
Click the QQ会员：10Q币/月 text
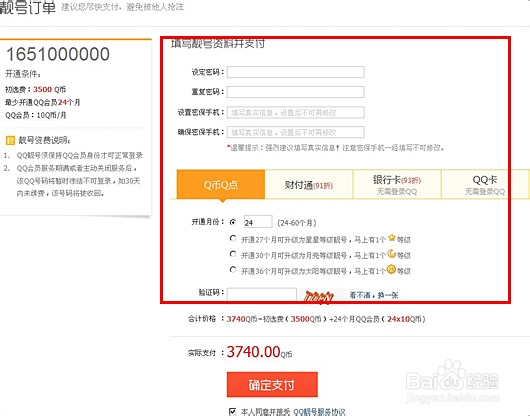(x=35, y=115)
